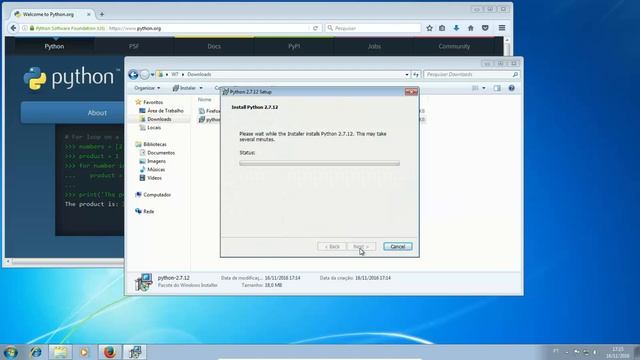Image resolution: width=640 pixels, height=360 pixels.
Task: Select Rede in the navigation pane
Action: tap(148, 211)
